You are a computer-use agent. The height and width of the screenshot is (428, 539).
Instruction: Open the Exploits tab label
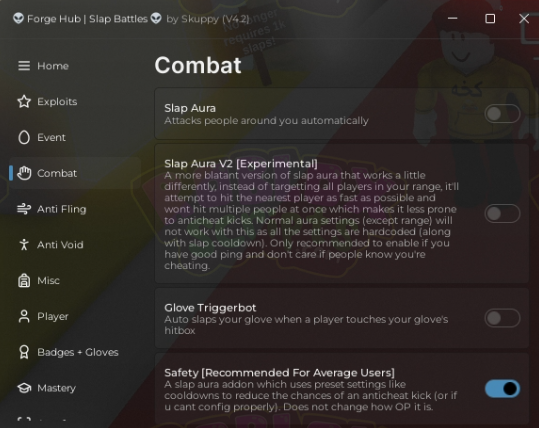pos(57,102)
